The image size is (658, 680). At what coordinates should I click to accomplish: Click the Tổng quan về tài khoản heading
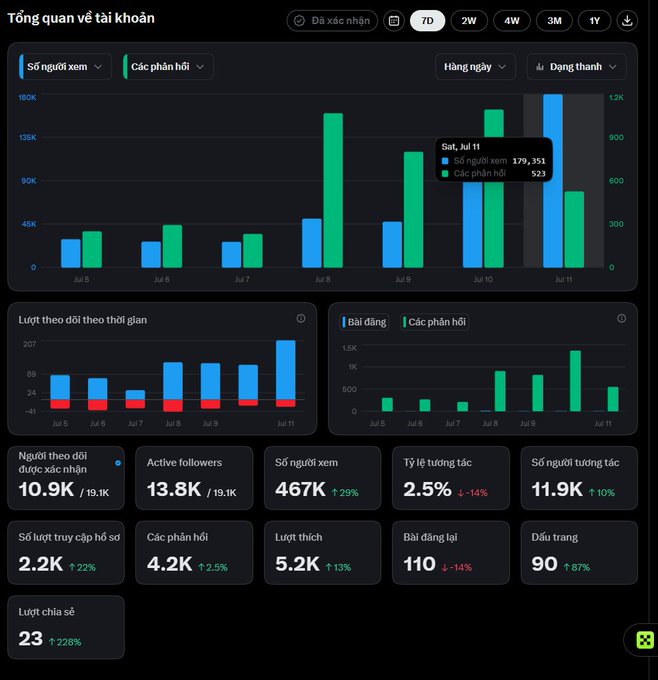pos(81,18)
